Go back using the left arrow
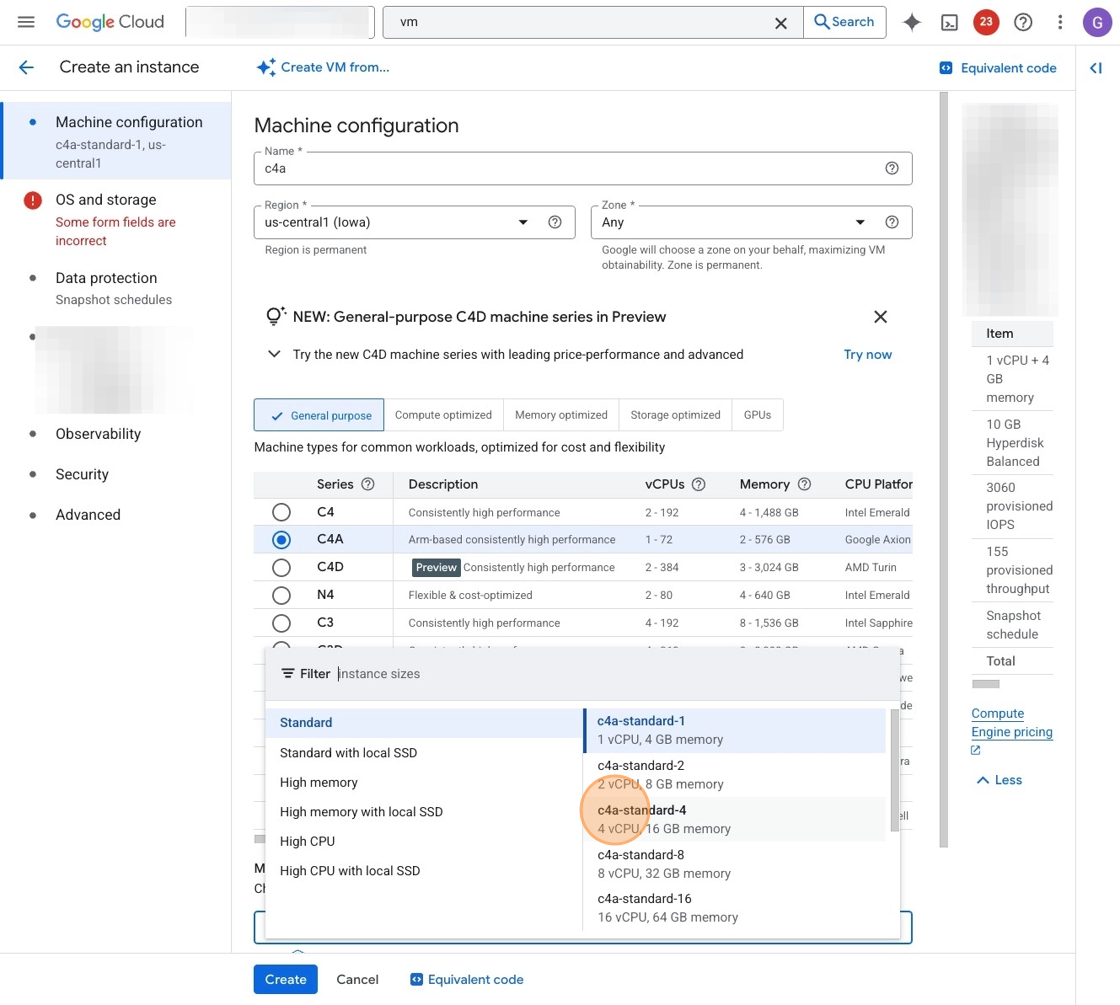Screen dimensions: 1120x1005 26,67
